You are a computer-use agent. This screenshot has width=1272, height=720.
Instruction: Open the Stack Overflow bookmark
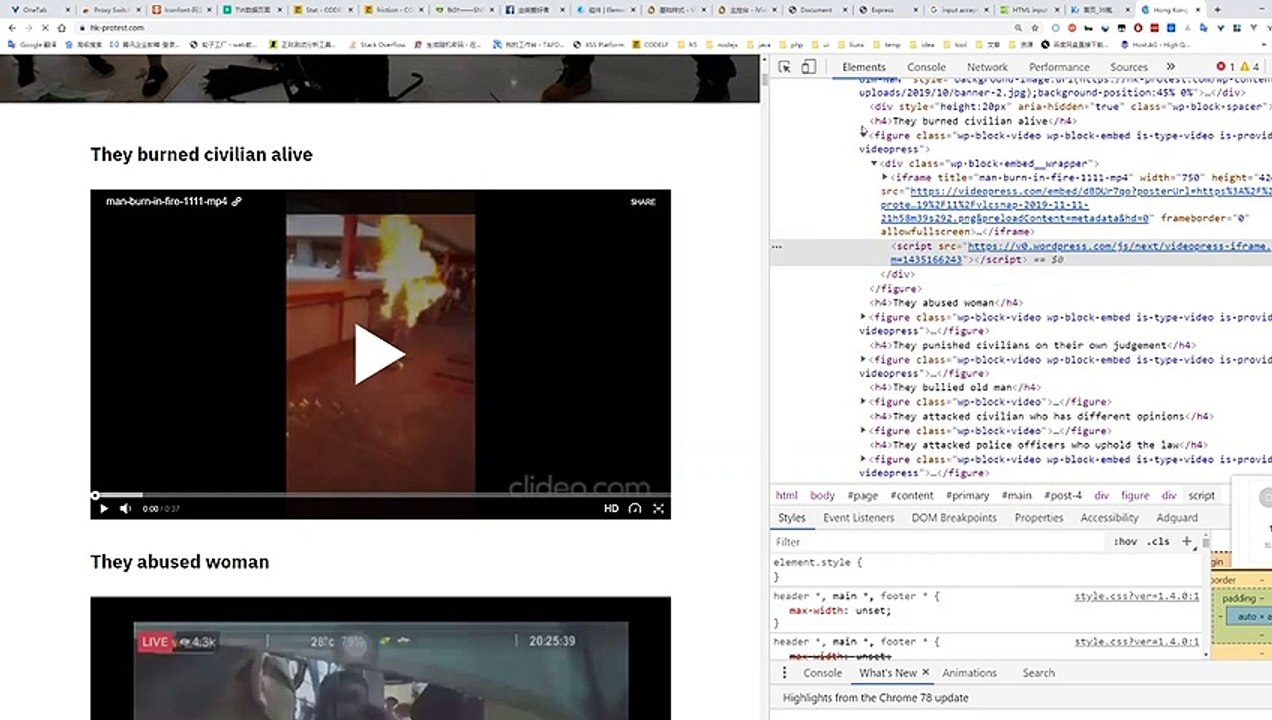point(375,45)
